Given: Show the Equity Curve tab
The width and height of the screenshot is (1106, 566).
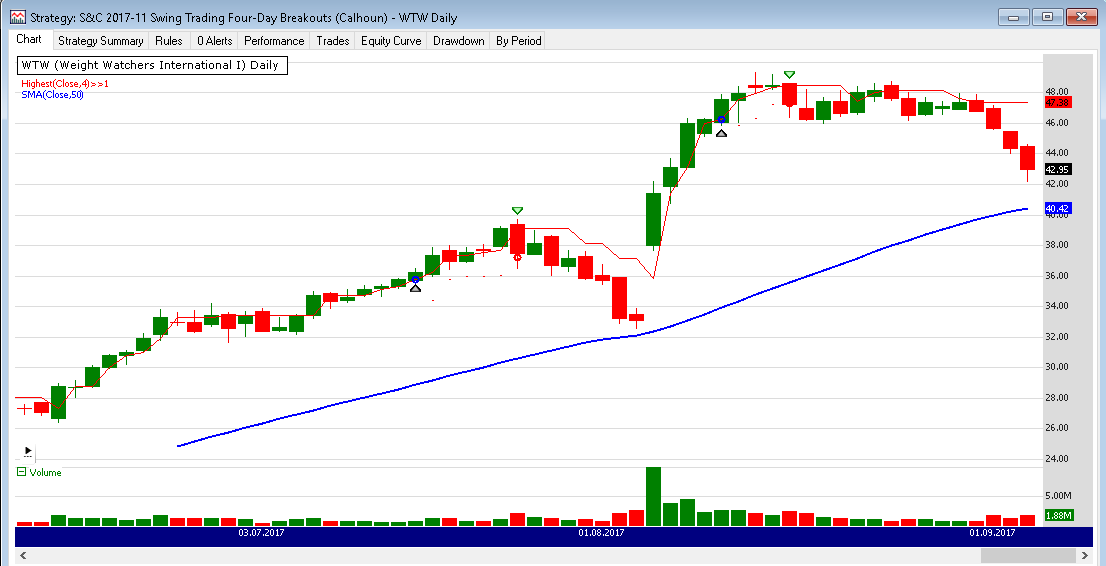Looking at the screenshot, I should click(390, 41).
